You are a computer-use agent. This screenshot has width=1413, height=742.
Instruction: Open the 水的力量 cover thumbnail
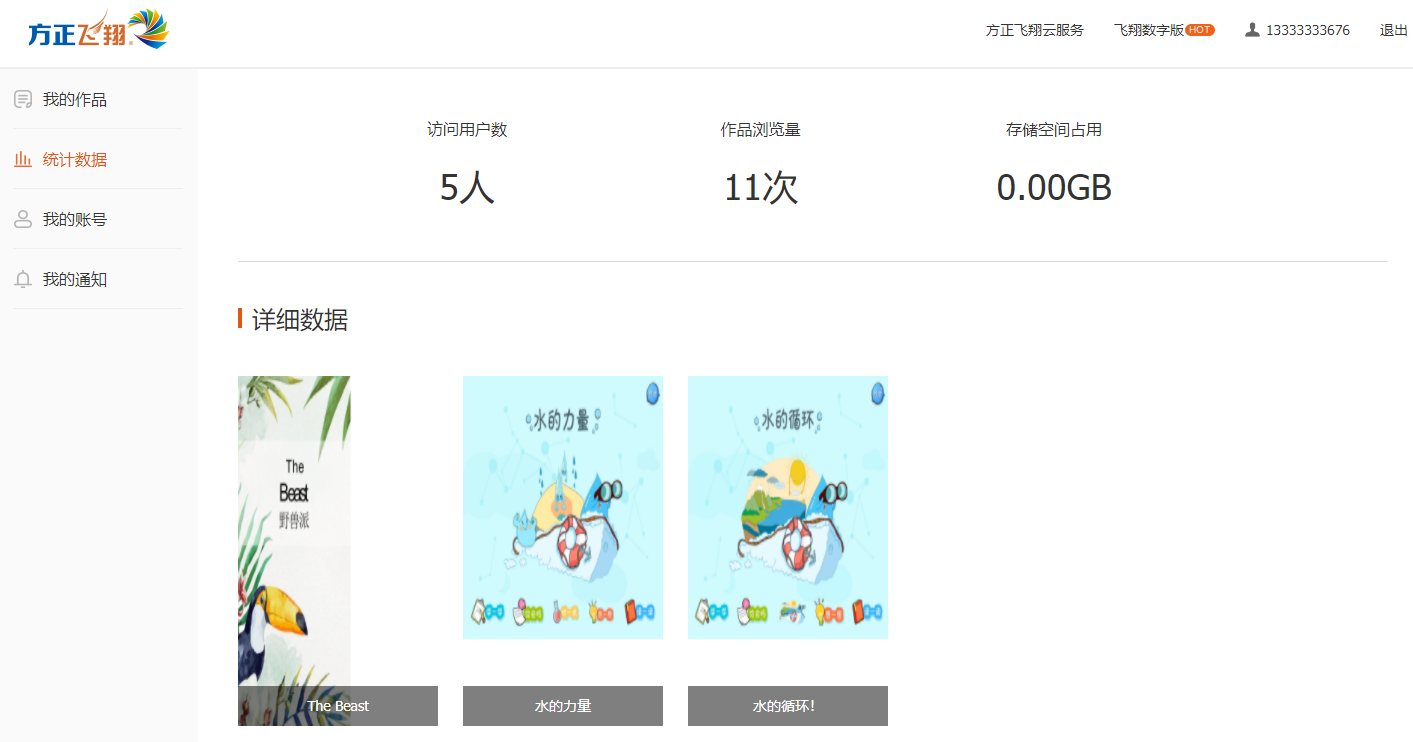click(563, 507)
